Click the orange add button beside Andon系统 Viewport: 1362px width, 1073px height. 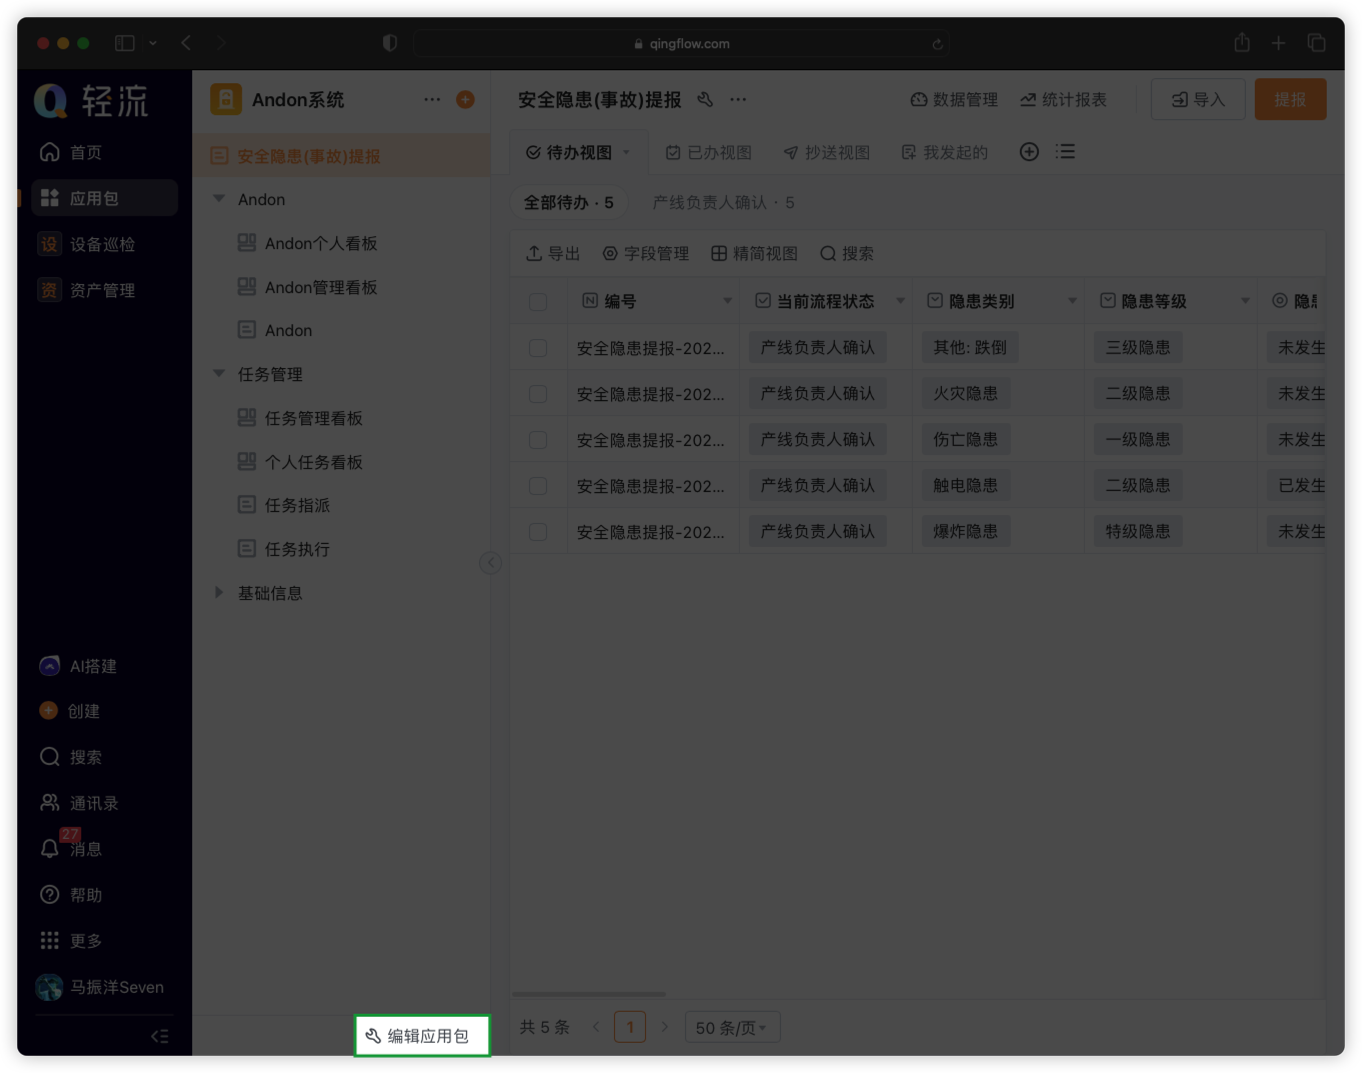465,100
